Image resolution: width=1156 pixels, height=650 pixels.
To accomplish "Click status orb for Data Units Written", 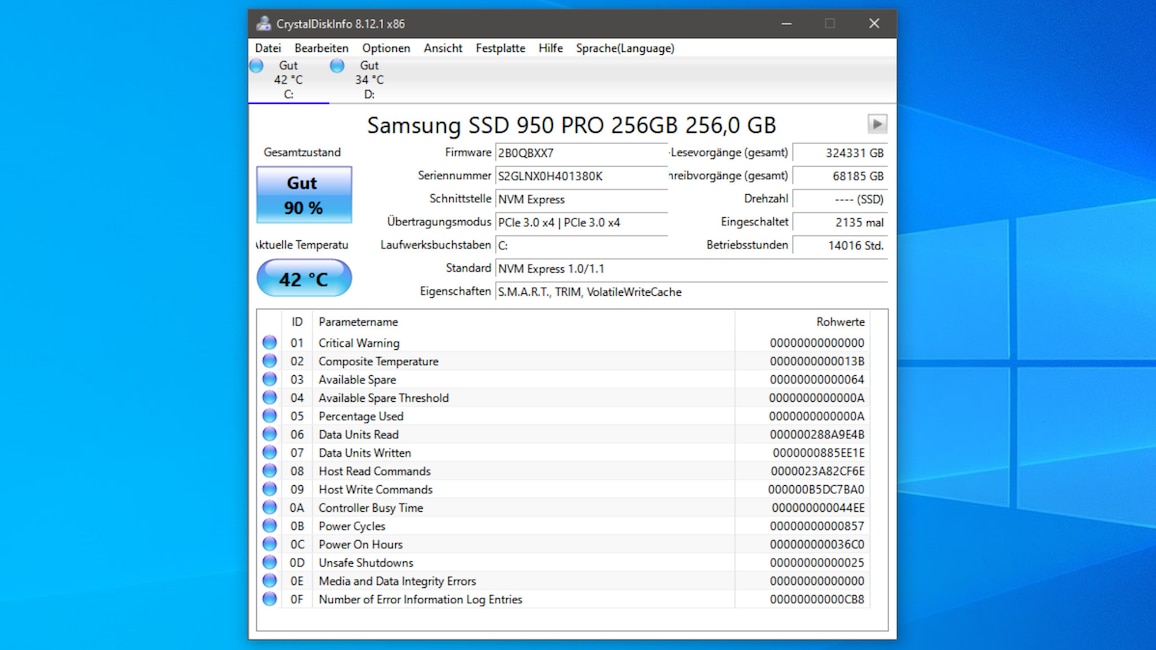I will point(270,452).
